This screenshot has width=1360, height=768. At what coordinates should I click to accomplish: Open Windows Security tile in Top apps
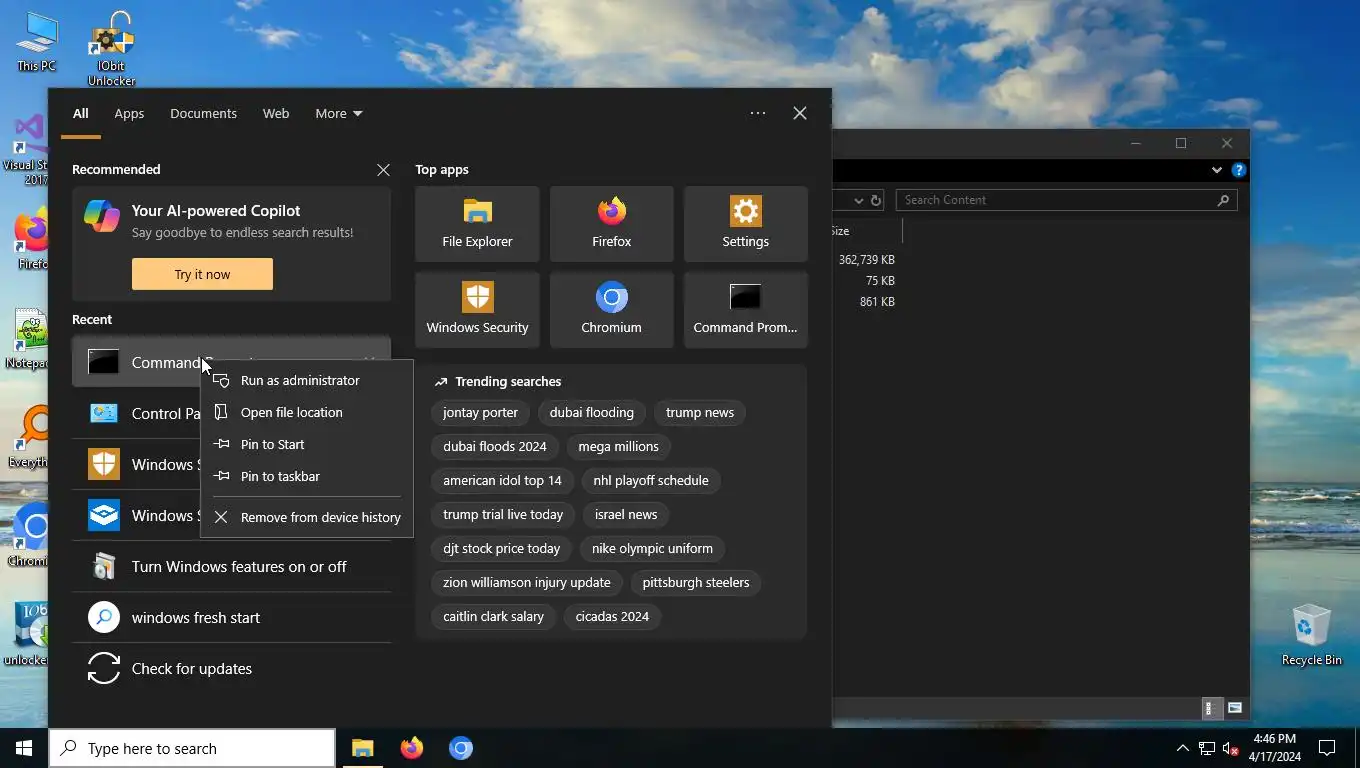click(477, 310)
